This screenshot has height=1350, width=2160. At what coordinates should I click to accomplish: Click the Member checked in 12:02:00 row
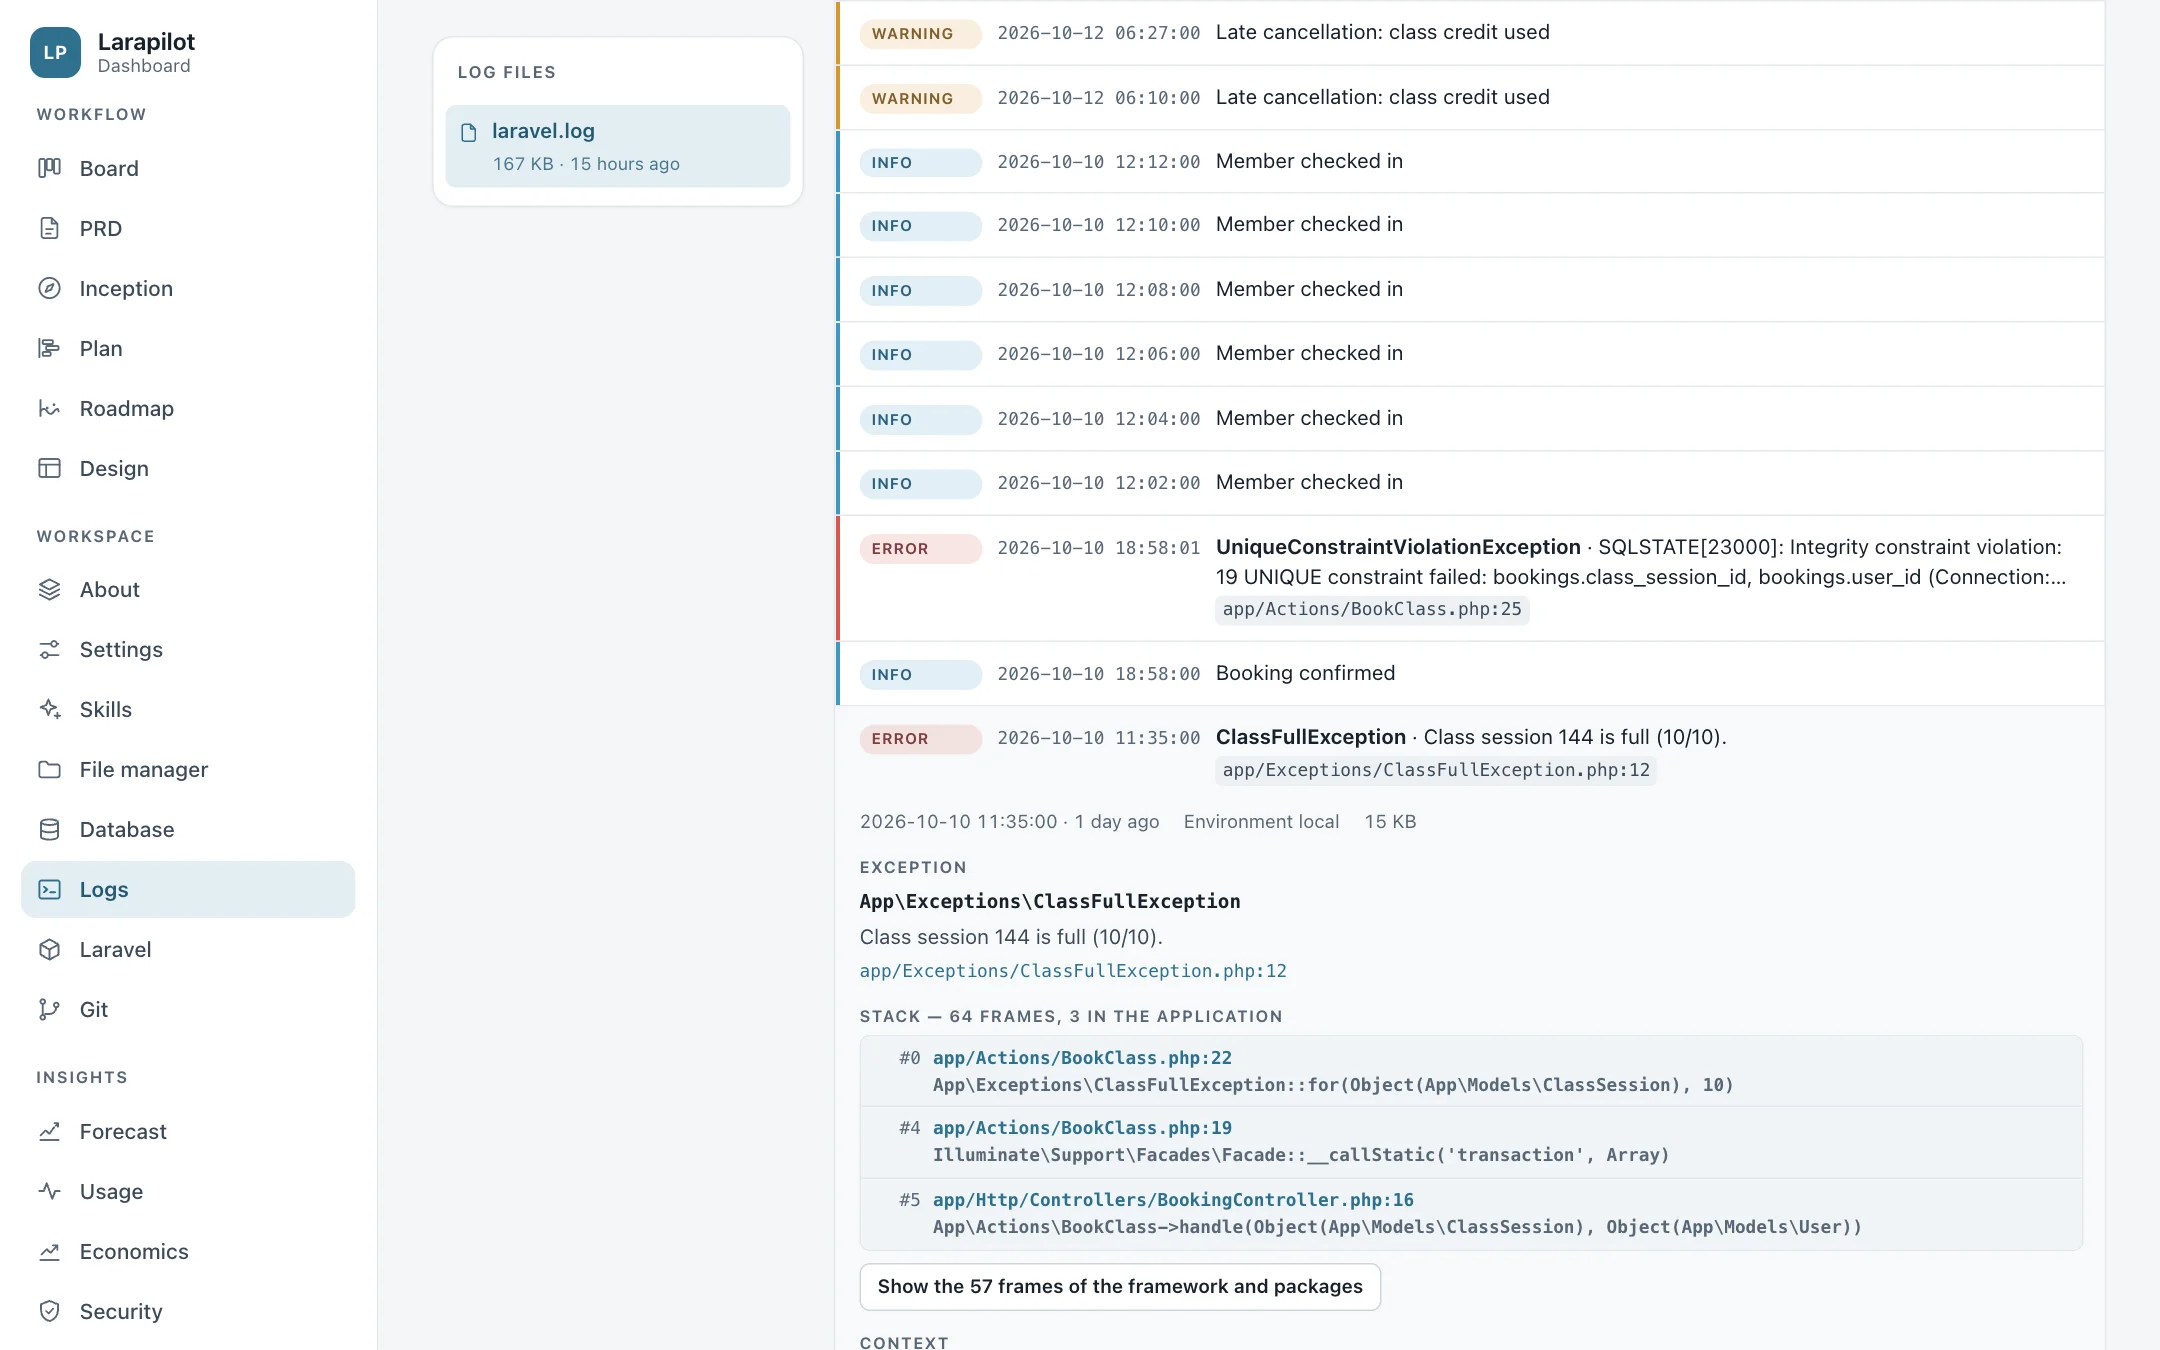[x=1471, y=483]
